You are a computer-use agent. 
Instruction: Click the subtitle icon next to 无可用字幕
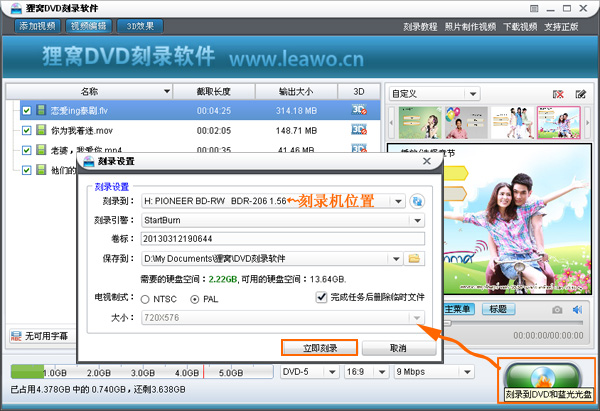point(16,336)
